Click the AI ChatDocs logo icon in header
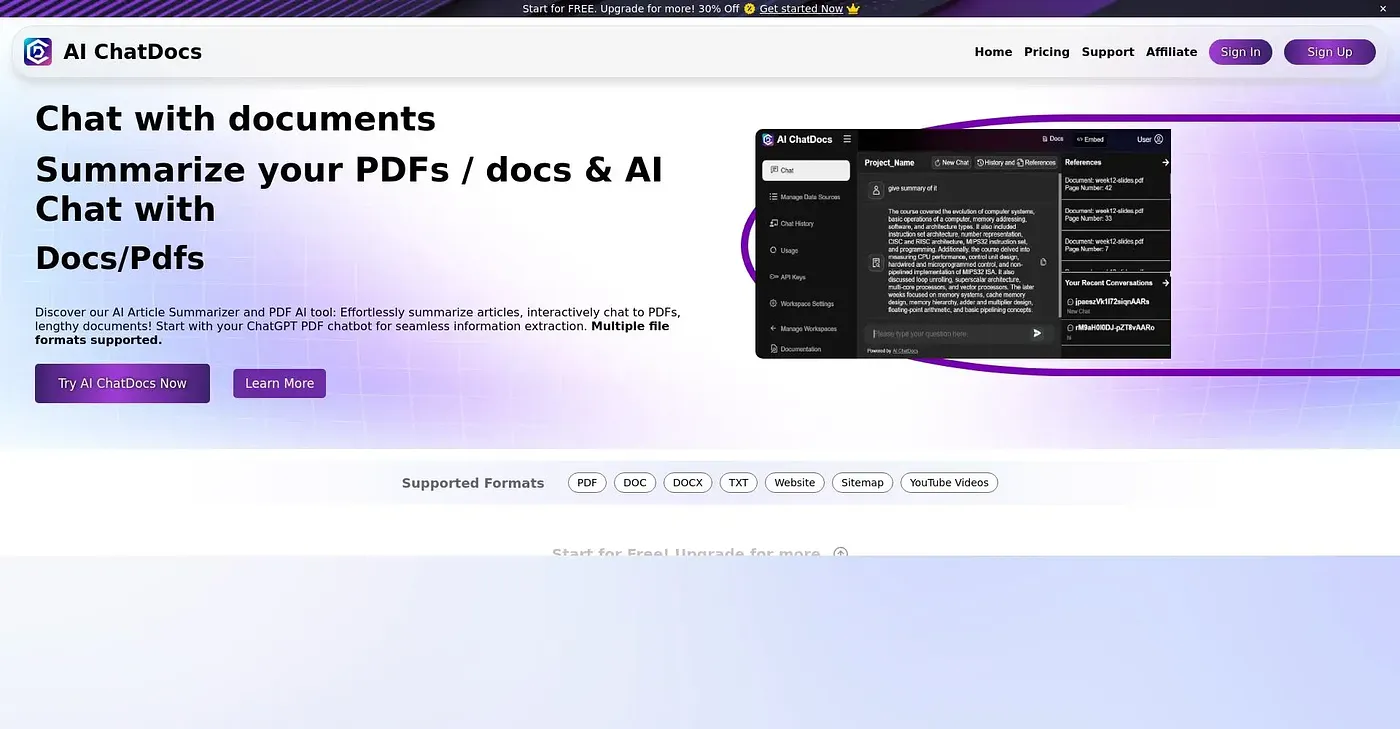The height and width of the screenshot is (729, 1400). (x=38, y=52)
